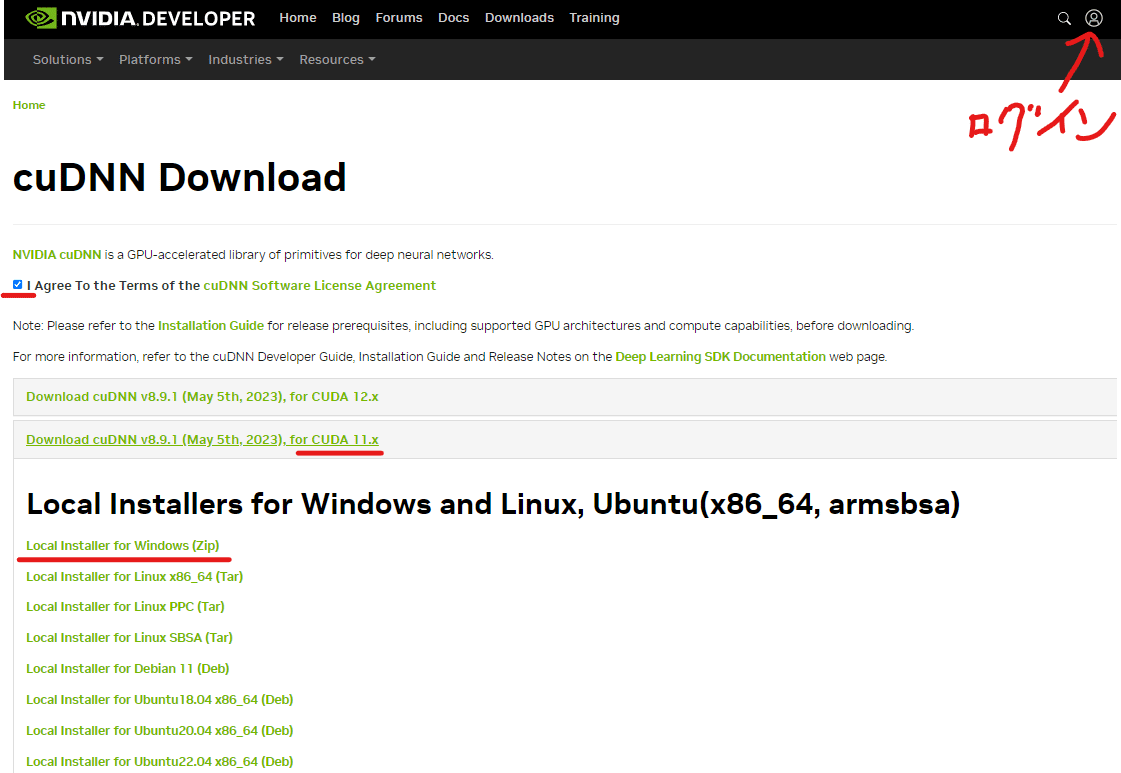The image size is (1121, 773).
Task: Download Local Installer for Ubuntu22.04 x86_64 (Deb)
Action: (x=159, y=762)
